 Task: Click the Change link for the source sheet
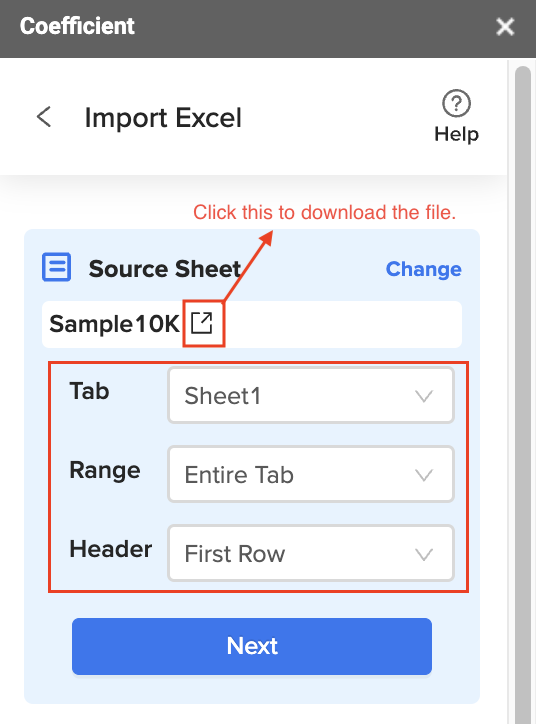[423, 269]
